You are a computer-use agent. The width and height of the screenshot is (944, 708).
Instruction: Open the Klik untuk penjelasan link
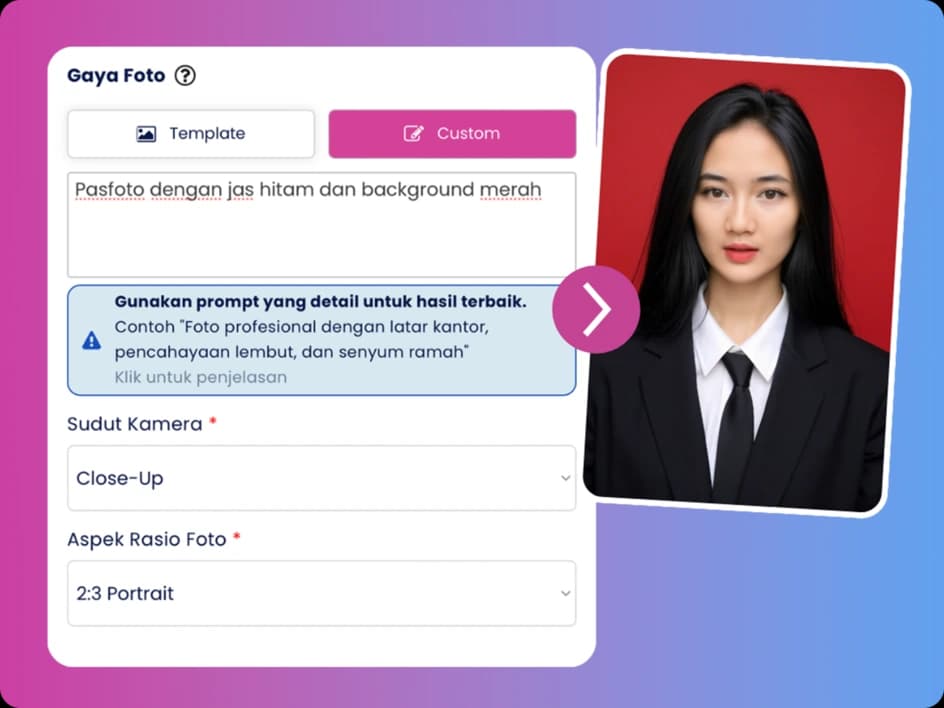point(200,377)
